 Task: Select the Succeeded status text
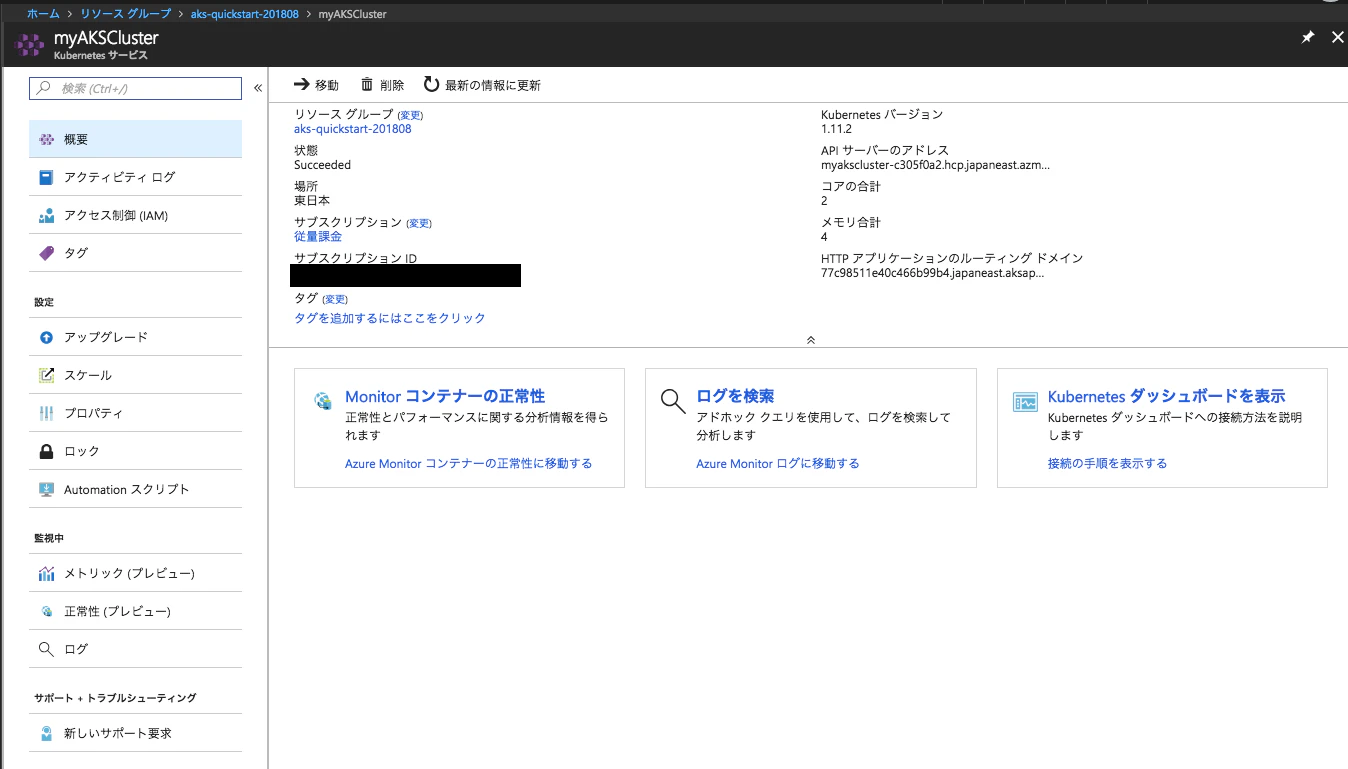[x=322, y=165]
